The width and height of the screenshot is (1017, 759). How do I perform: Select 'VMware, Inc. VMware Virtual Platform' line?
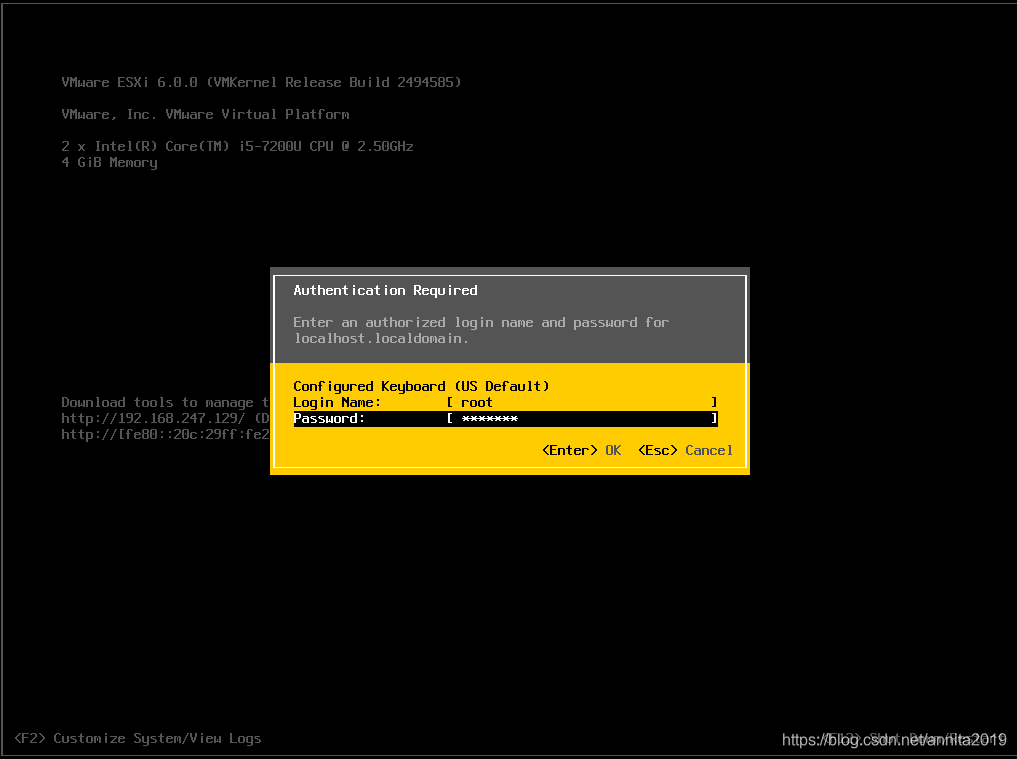coord(205,114)
